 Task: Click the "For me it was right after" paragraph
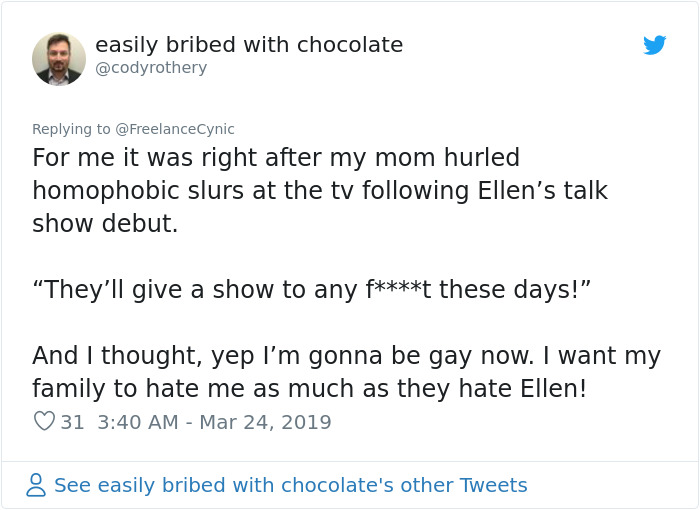click(320, 190)
